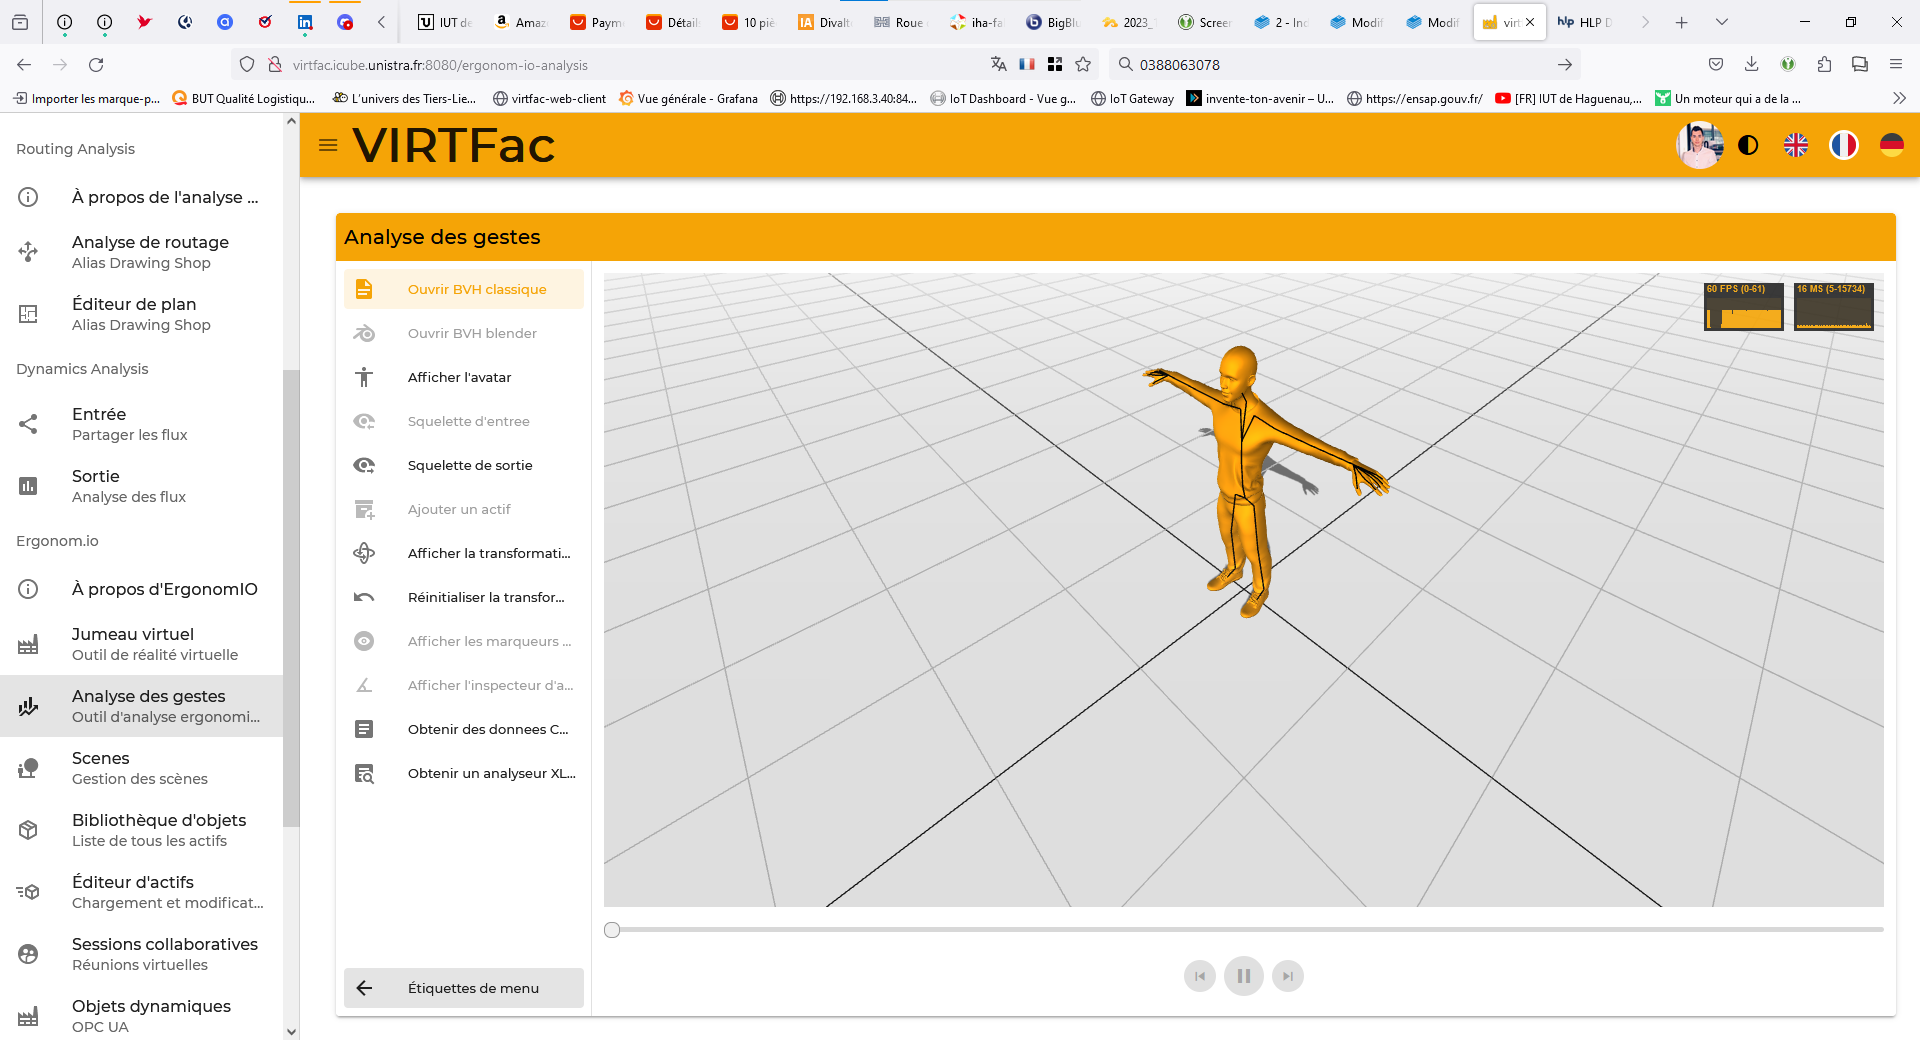
Task: Click Réinitialiser la transformation undo icon
Action: pos(364,597)
